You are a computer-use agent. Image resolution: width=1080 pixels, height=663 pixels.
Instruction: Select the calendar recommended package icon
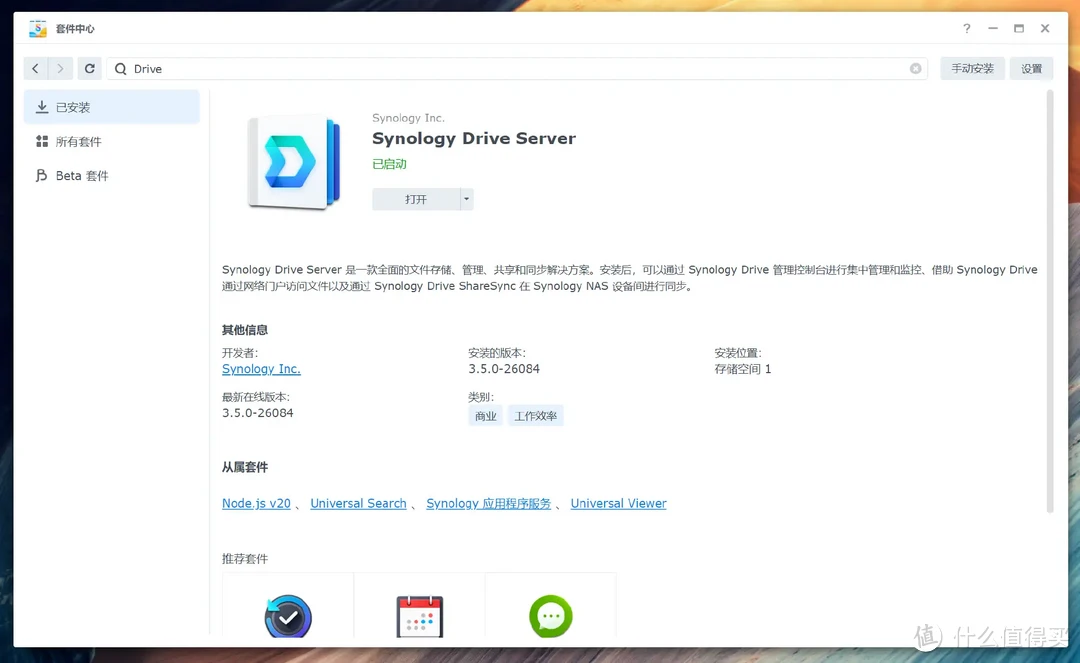419,617
